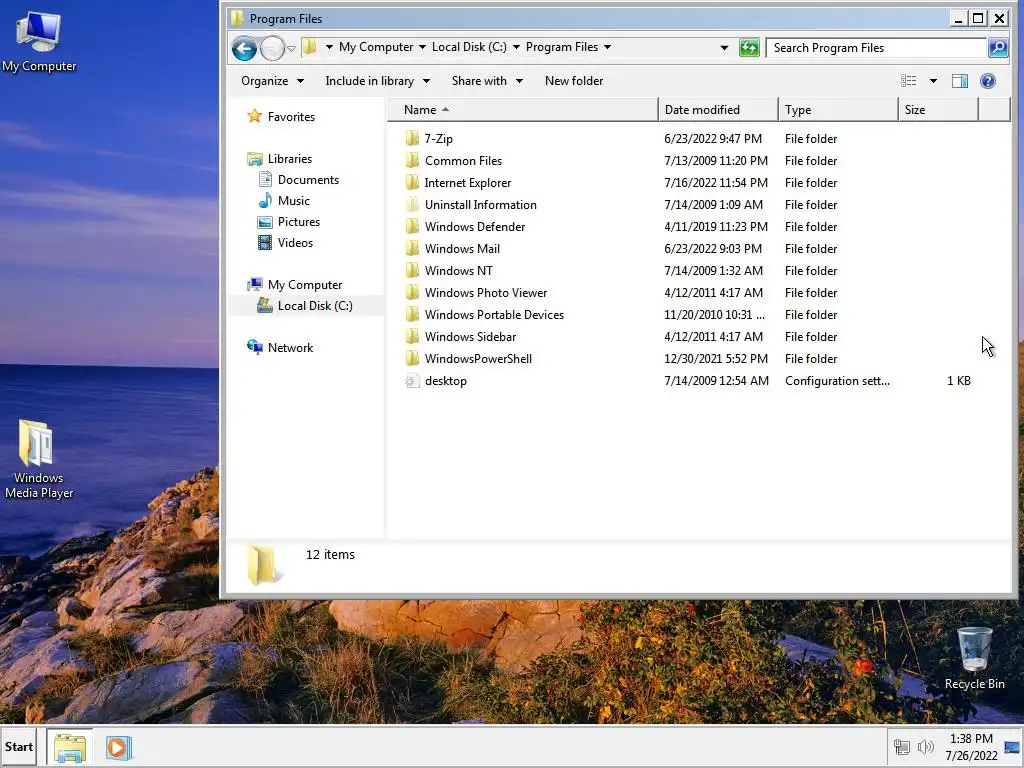Screen dimensions: 1024x768
Task: Click the Favorites star in the sidebar
Action: 254,116
